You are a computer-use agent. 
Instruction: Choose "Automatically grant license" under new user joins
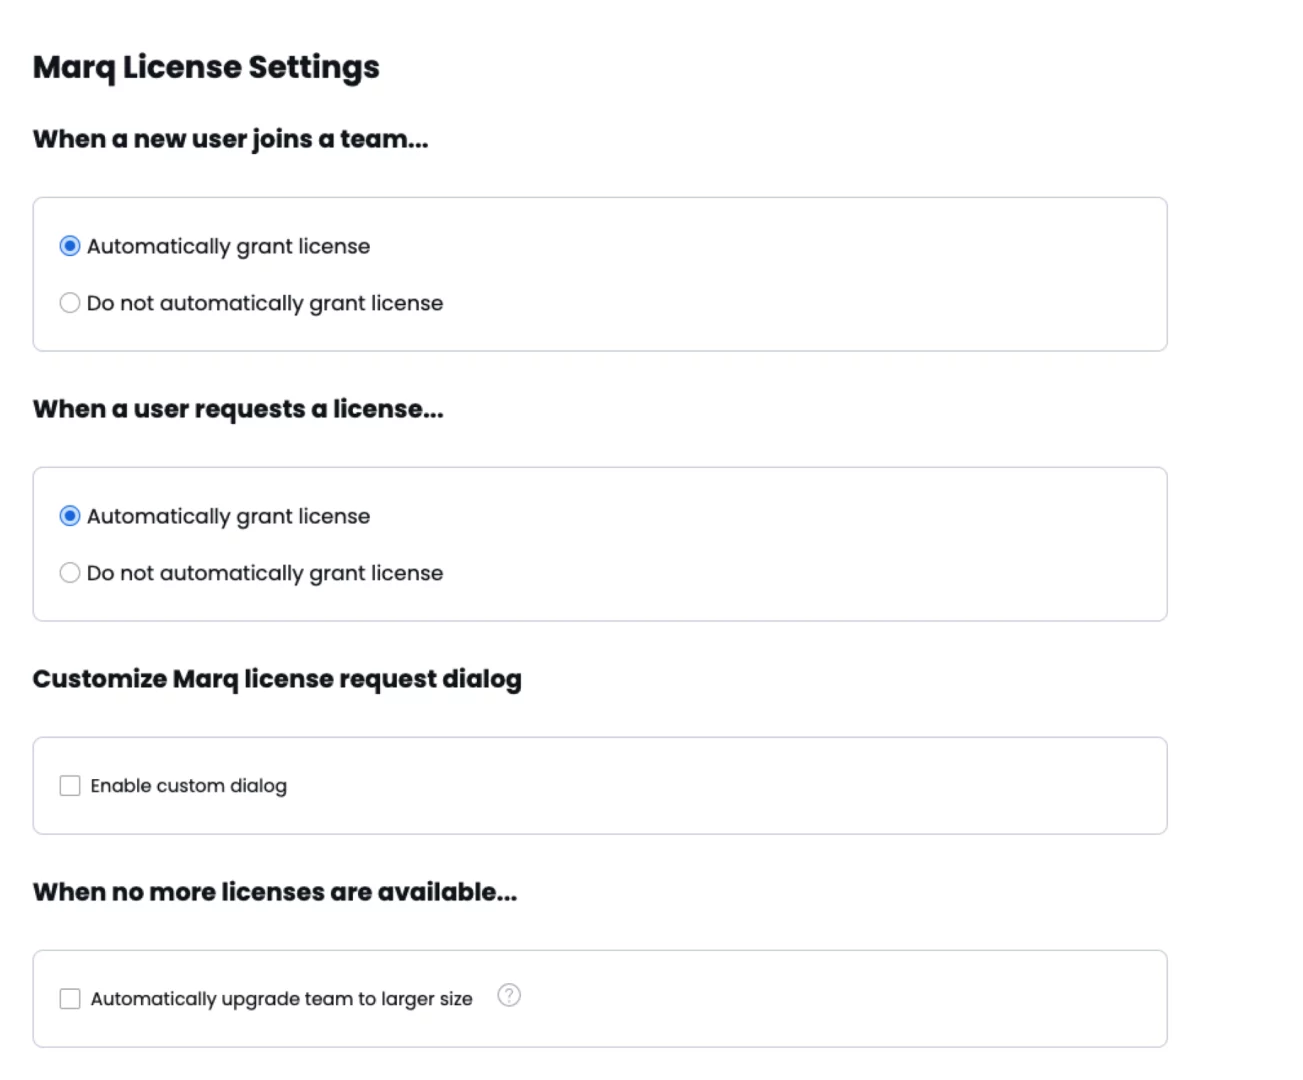pyautogui.click(x=70, y=245)
